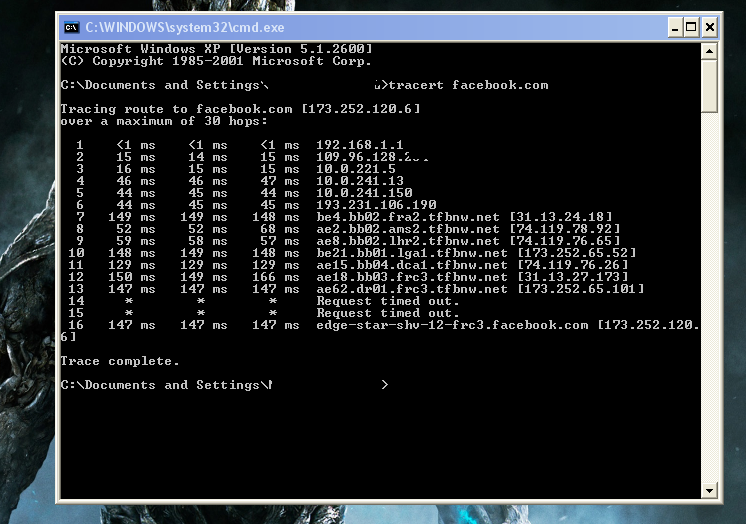
Task: Click the IP address 10.0.241.13
Action: click(x=360, y=181)
